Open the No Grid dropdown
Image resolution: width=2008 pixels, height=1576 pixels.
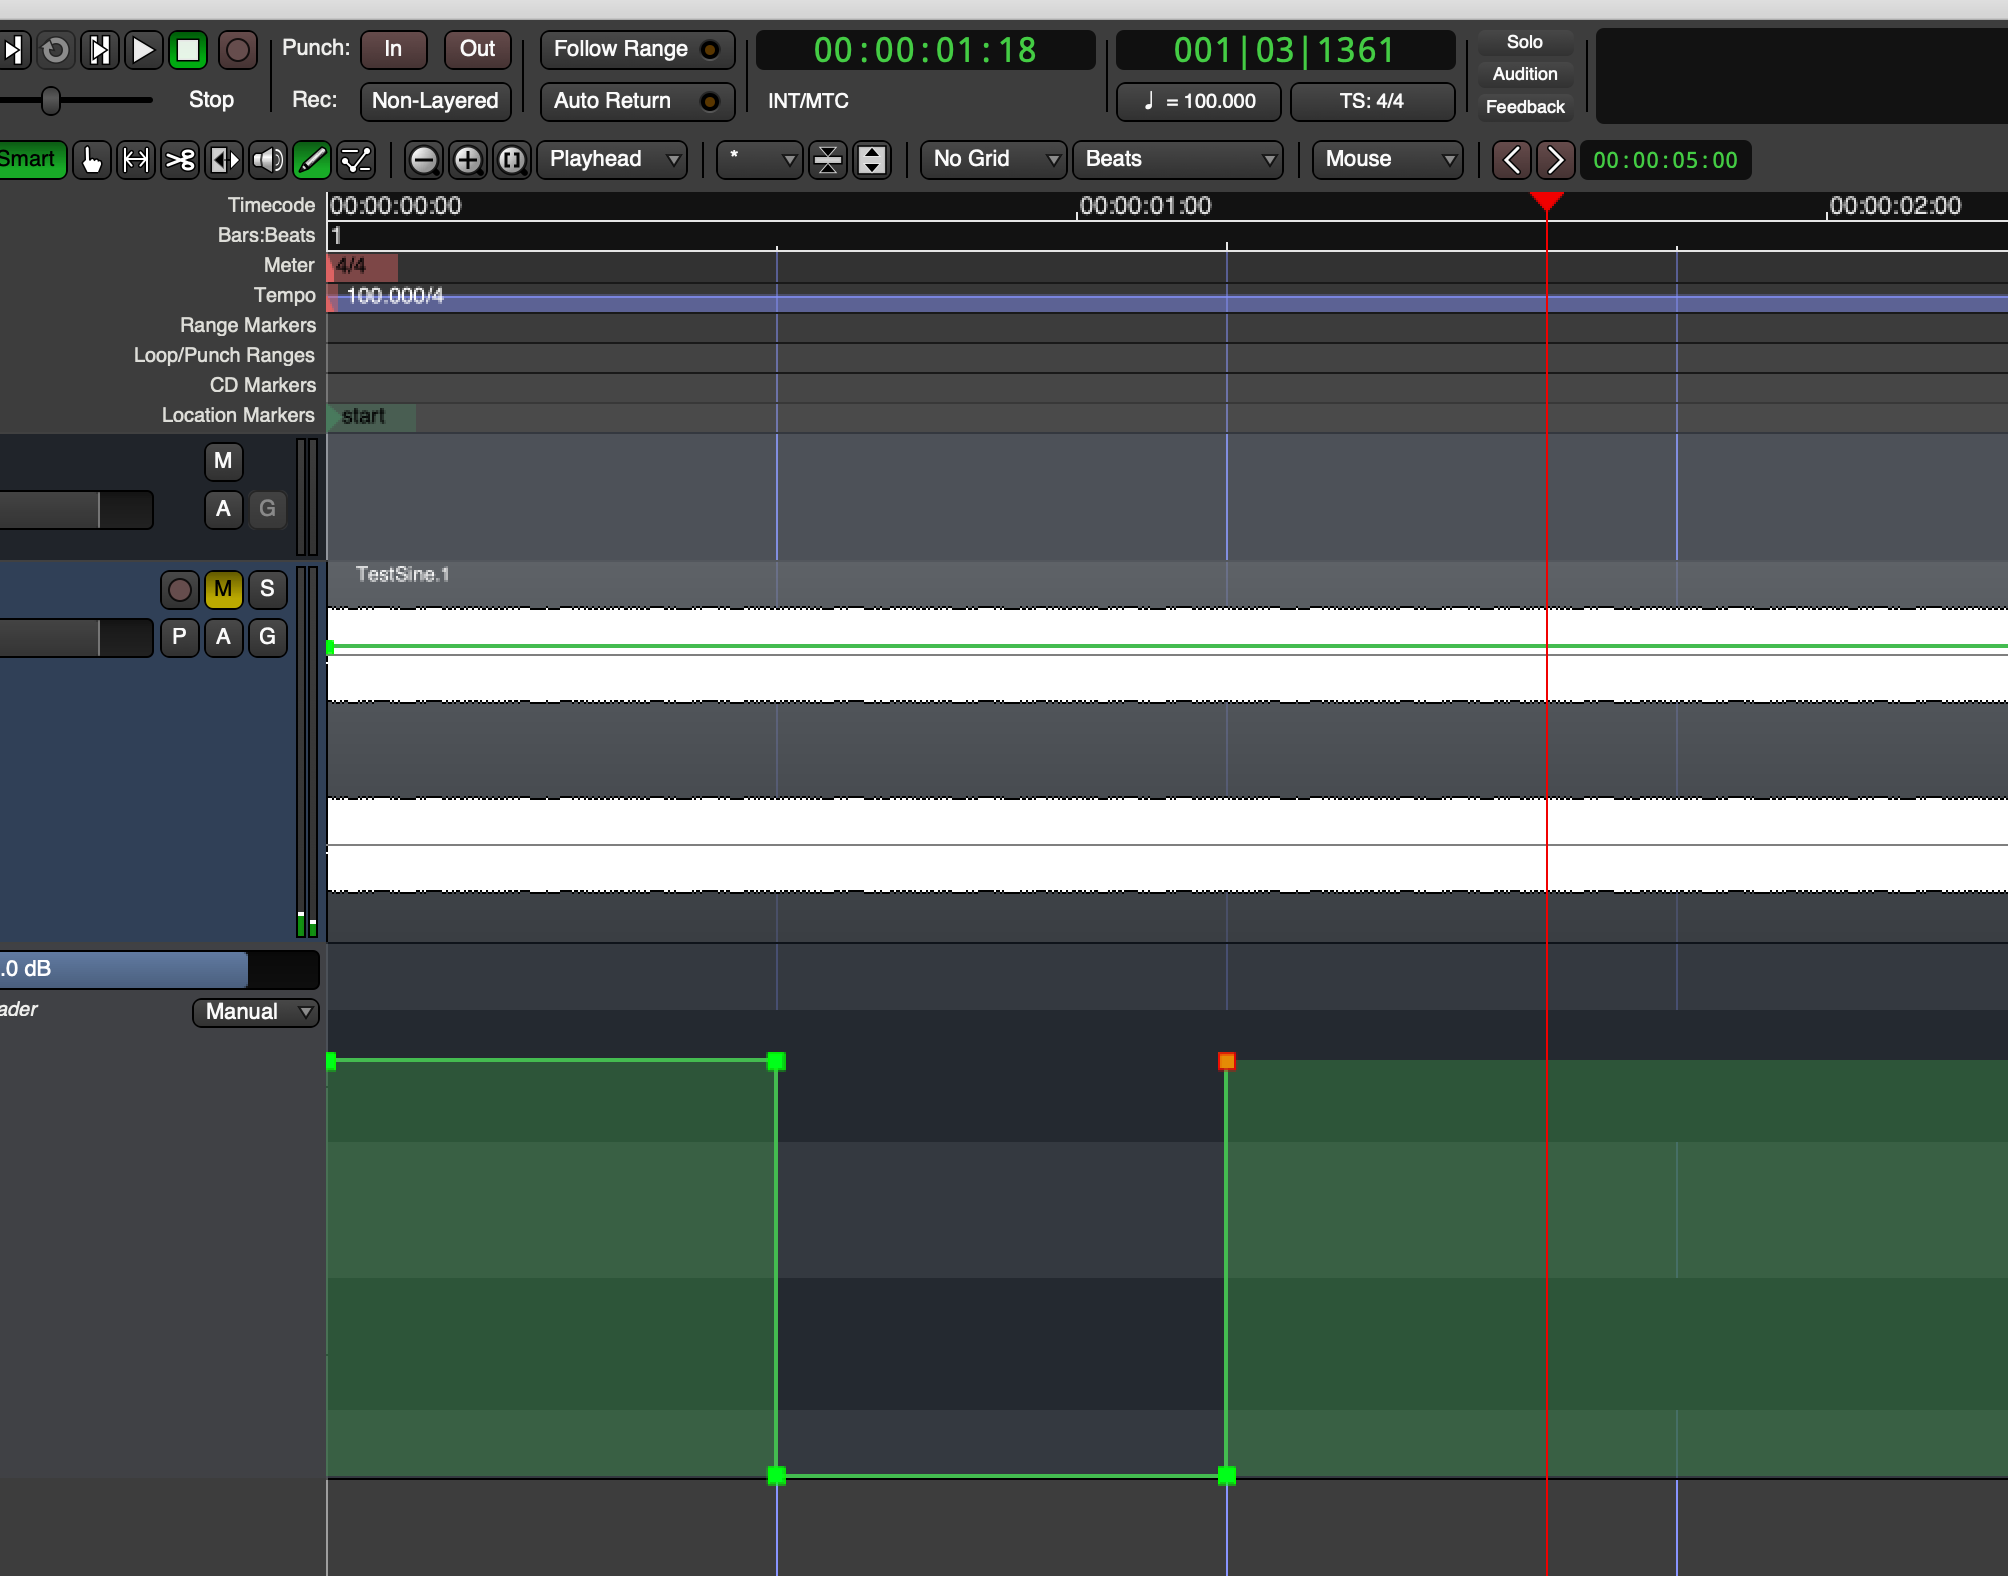[x=992, y=159]
